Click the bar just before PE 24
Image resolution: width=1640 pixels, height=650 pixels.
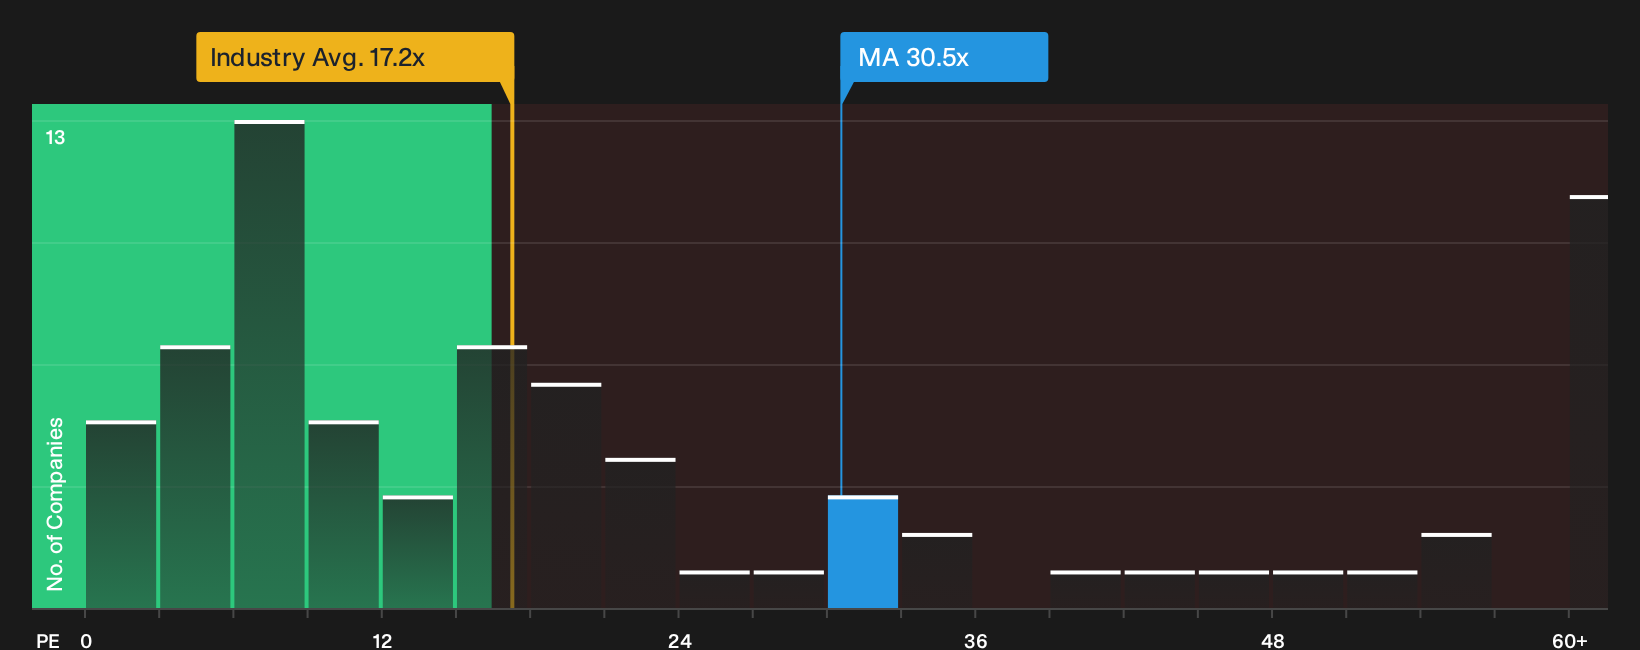click(640, 533)
